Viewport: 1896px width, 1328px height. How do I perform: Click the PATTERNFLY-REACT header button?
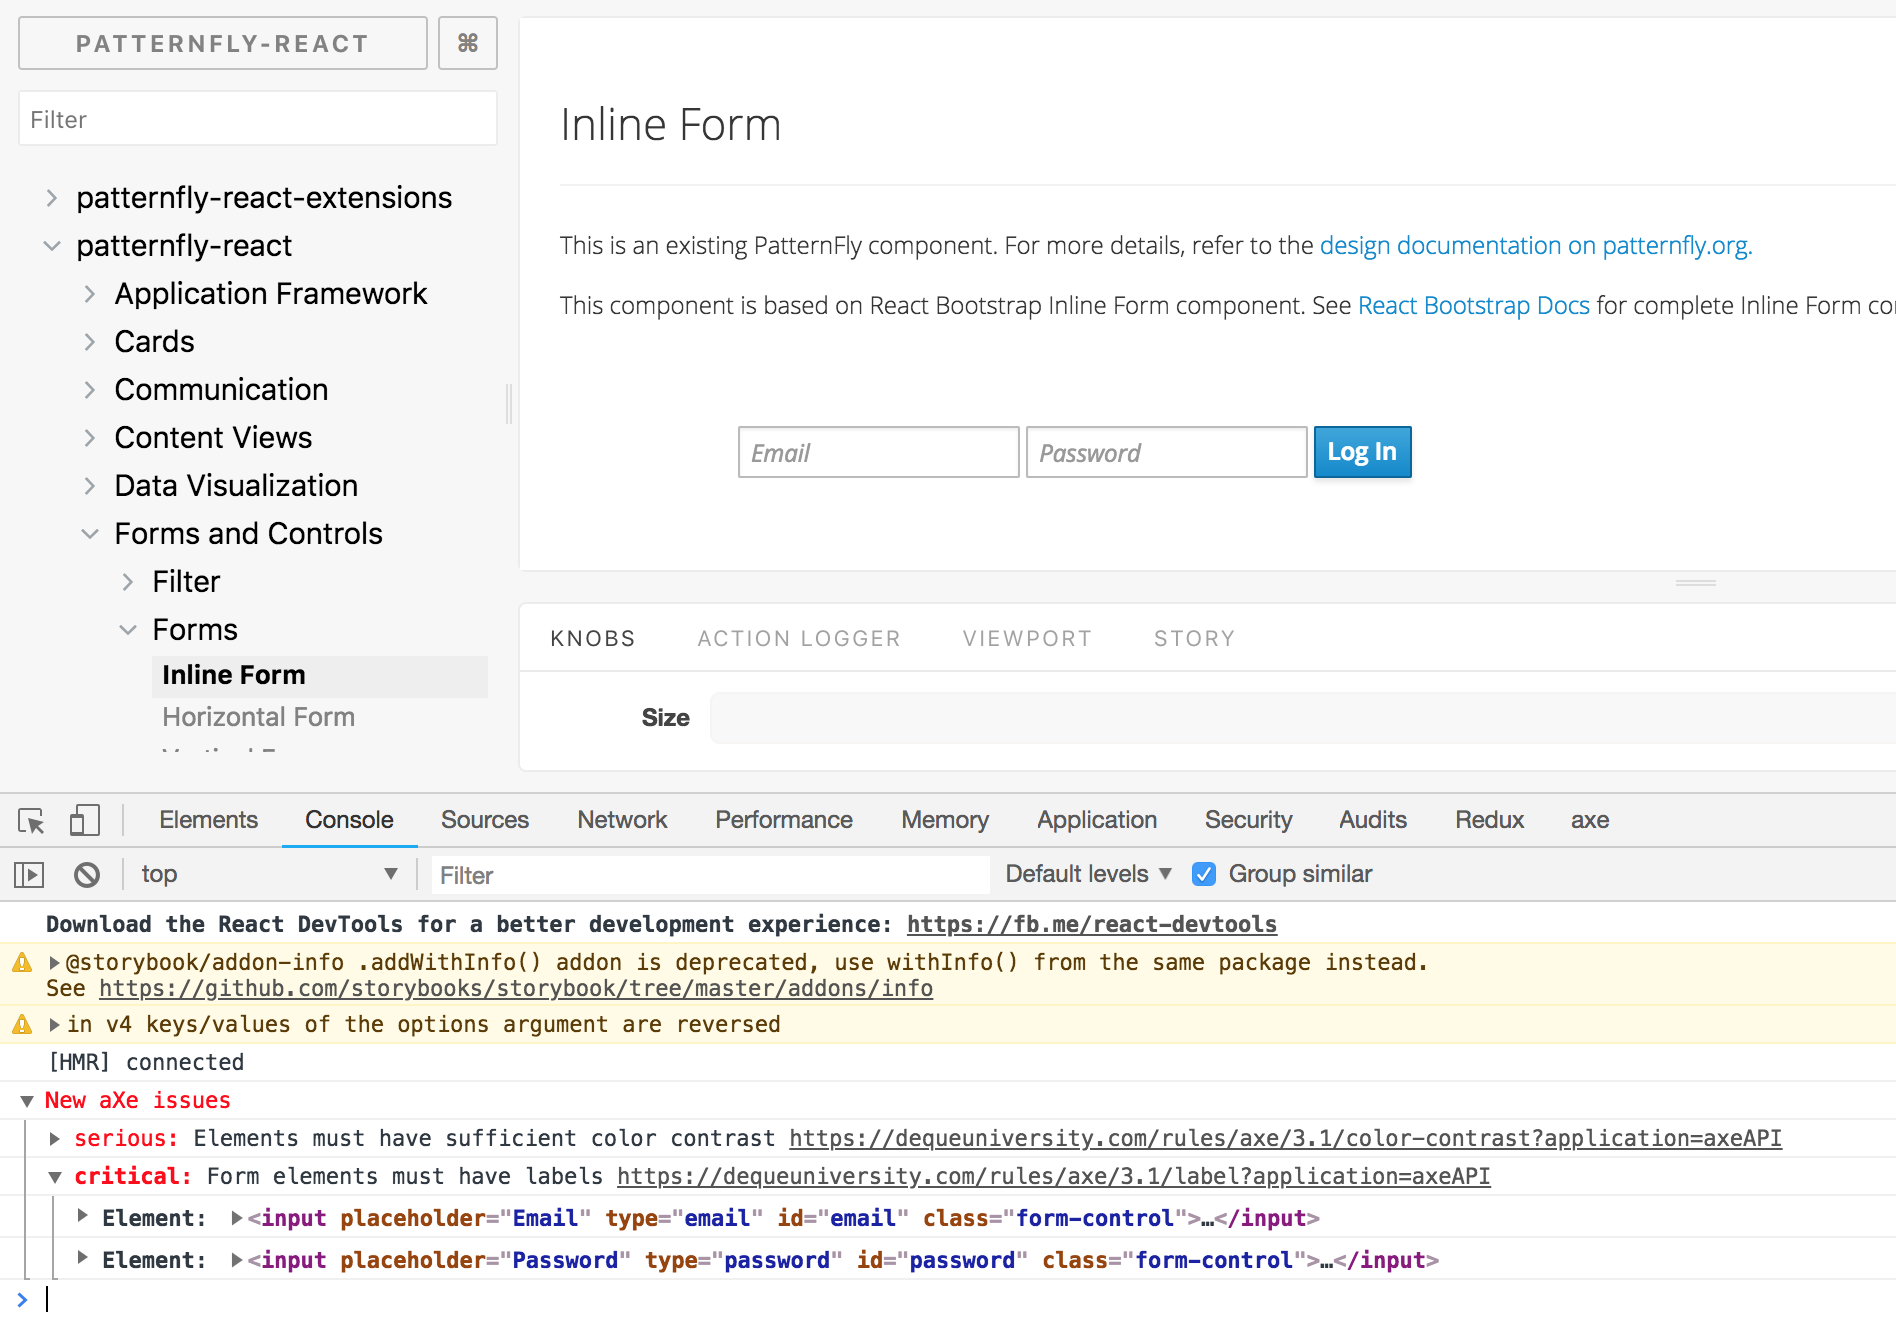coord(222,43)
